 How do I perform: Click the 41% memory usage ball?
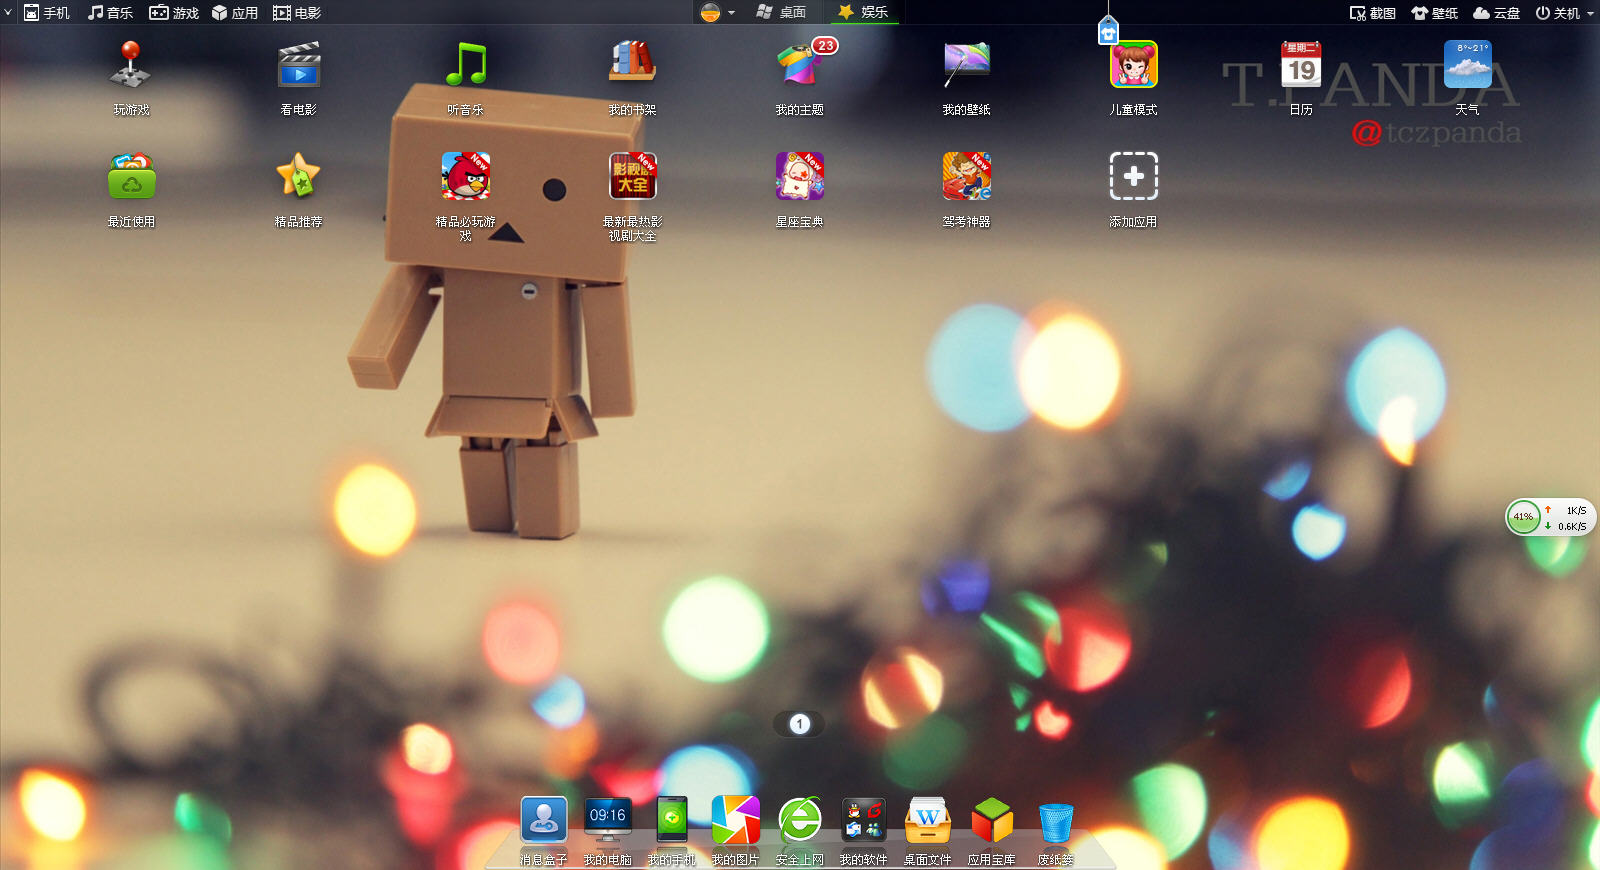[1523, 517]
